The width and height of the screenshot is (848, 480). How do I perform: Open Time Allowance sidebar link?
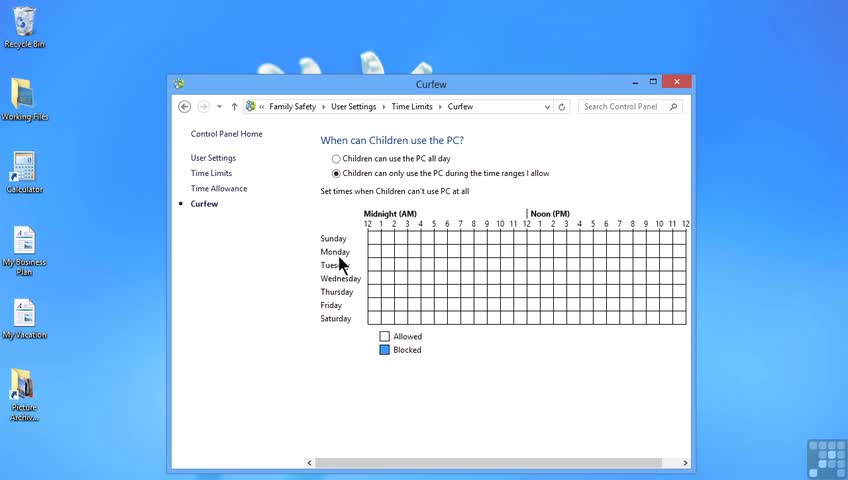(218, 188)
